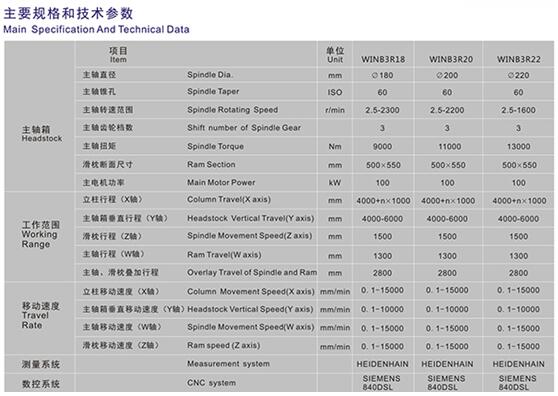Click 0.1-10000 value under WINB3R18
This screenshot has width=558, height=396.
click(382, 309)
